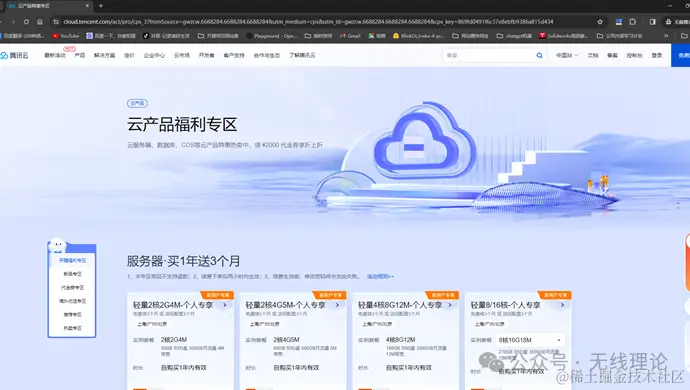Open a new browser tab with plus

coord(101,6)
